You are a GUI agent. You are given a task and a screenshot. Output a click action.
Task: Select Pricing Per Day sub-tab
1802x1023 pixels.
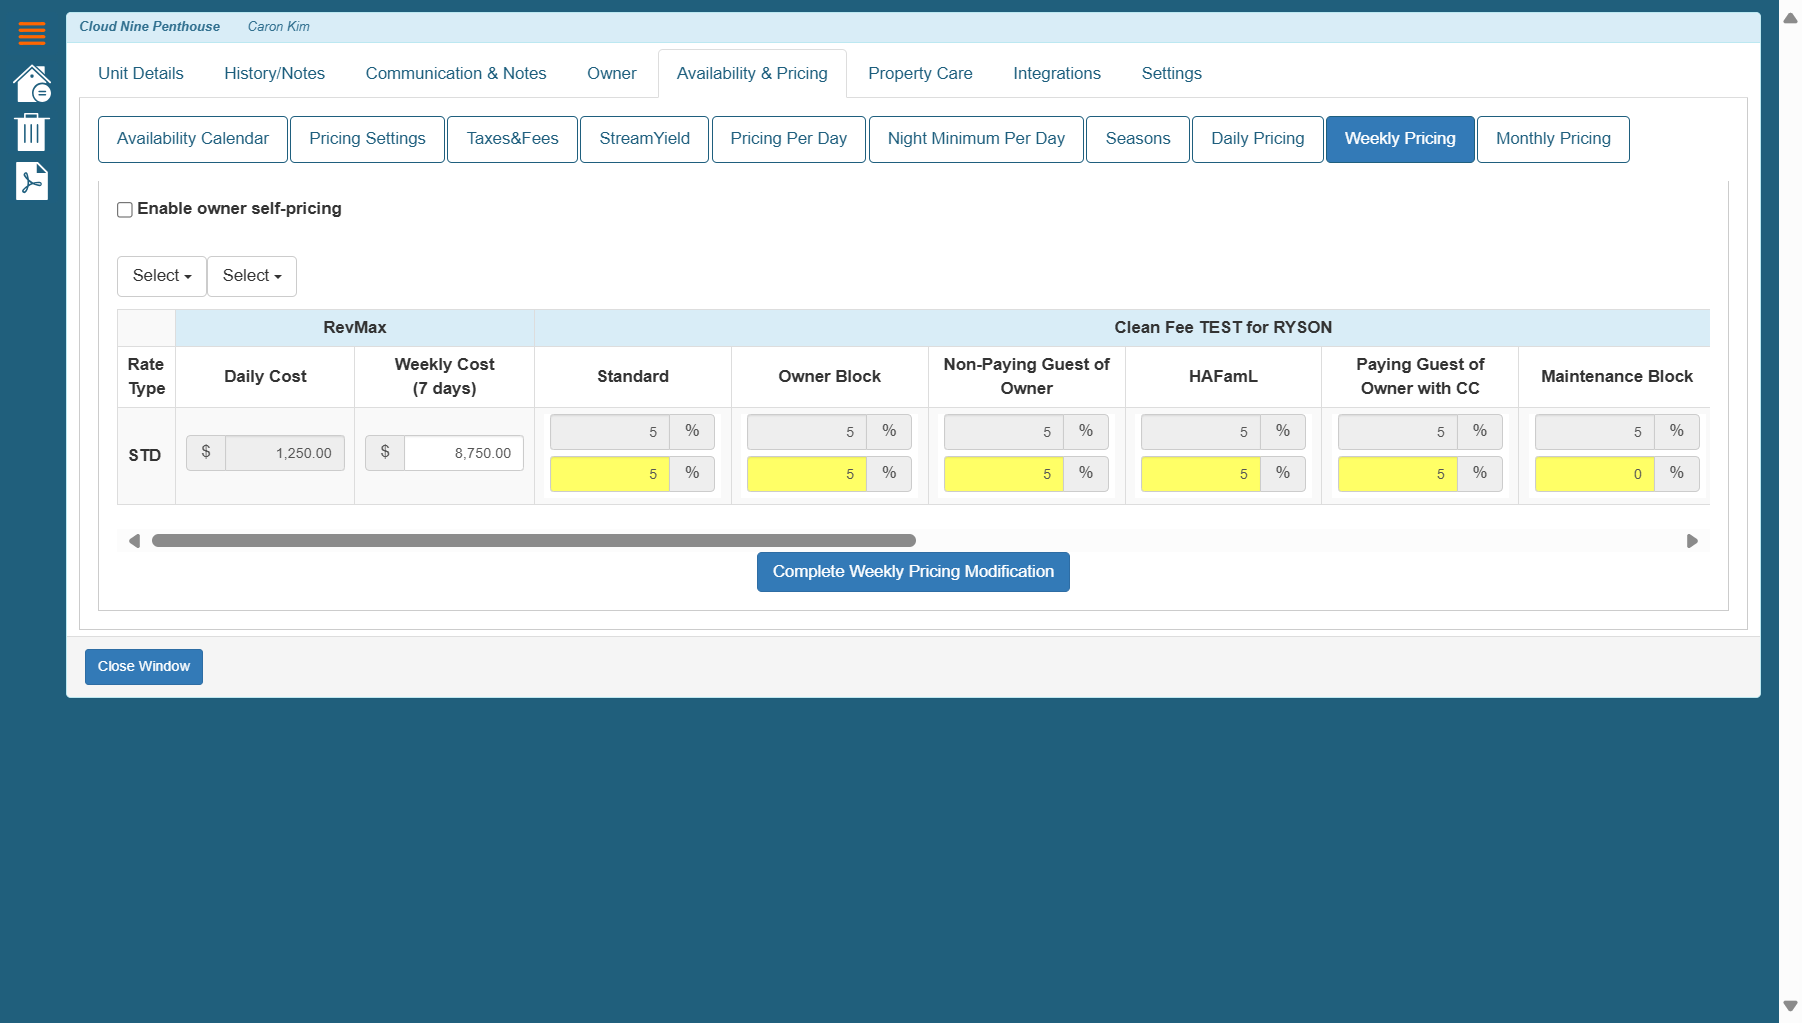point(788,139)
